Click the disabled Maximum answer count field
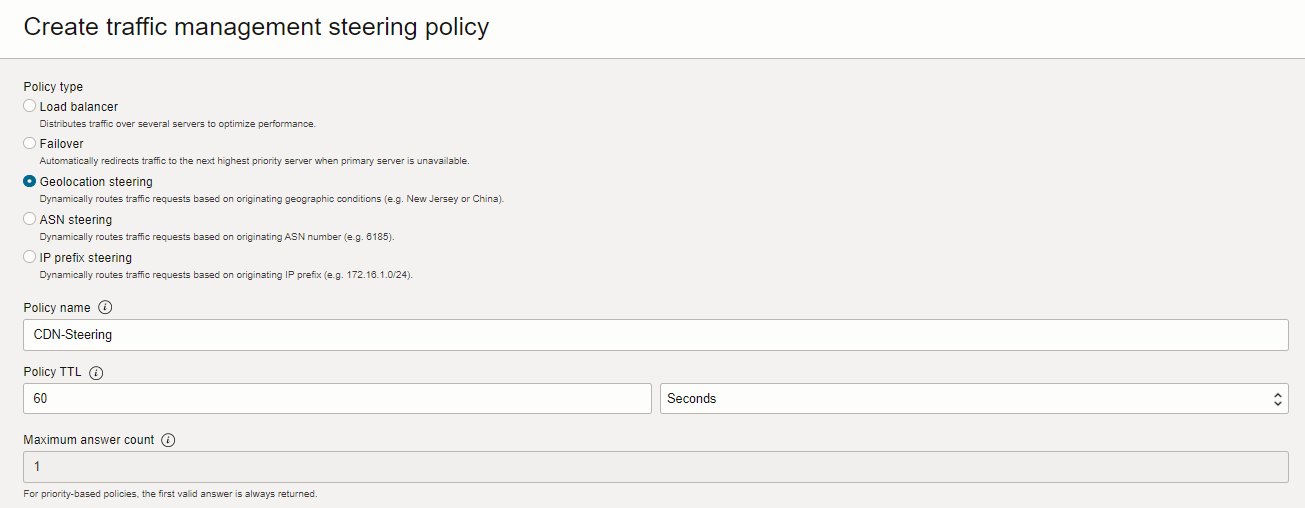This screenshot has width=1305, height=508. pyautogui.click(x=655, y=466)
